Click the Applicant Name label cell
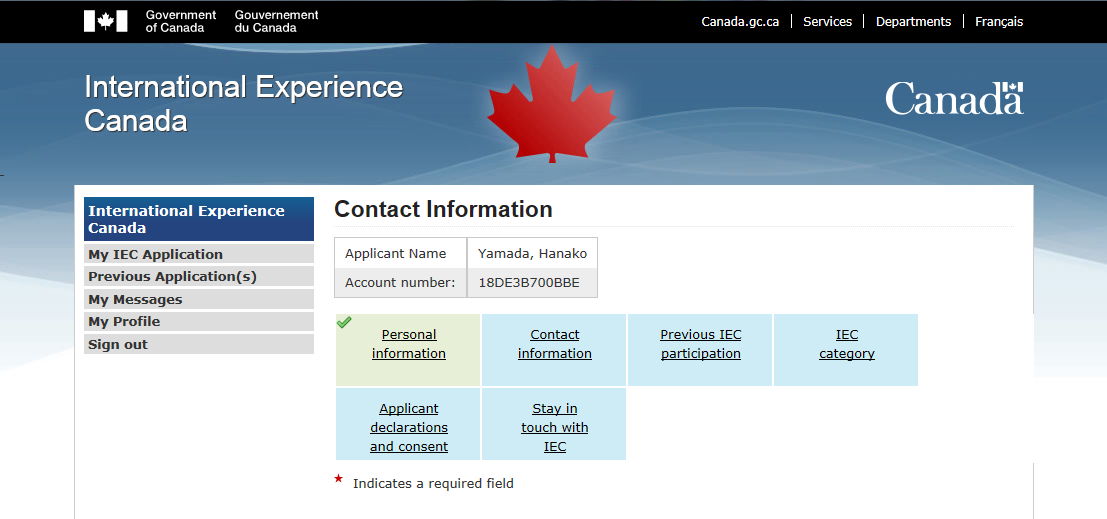Image resolution: width=1107 pixels, height=519 pixels. (401, 253)
